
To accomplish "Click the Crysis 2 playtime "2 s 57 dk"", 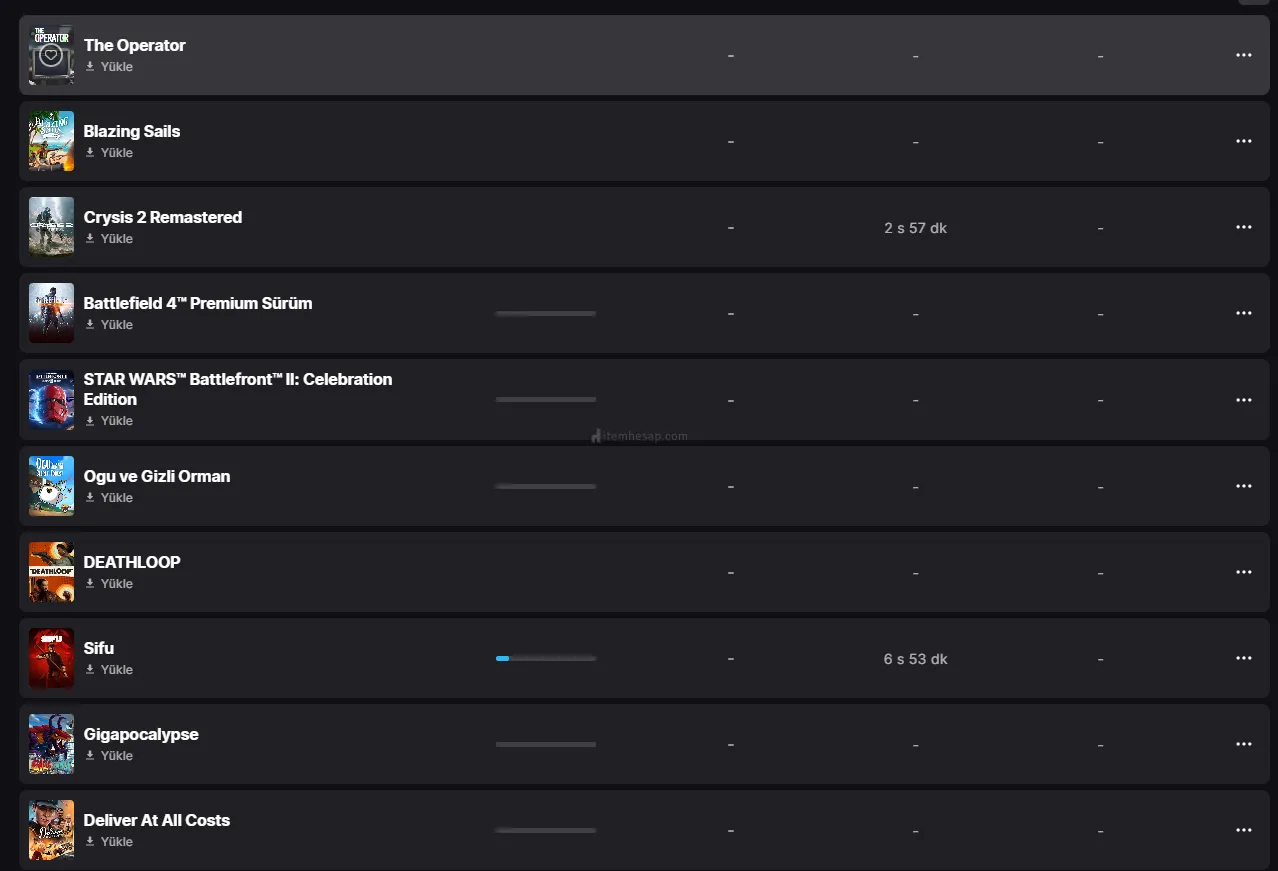I will (x=915, y=228).
